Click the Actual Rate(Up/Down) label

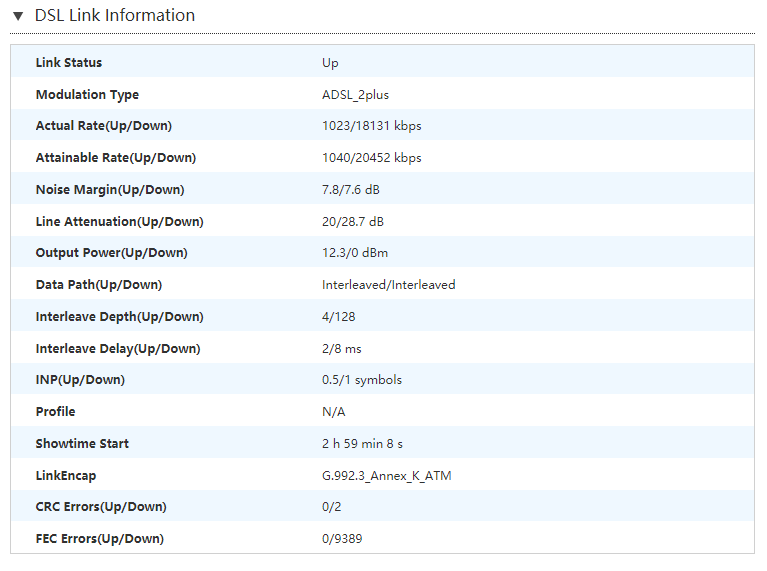(x=103, y=126)
